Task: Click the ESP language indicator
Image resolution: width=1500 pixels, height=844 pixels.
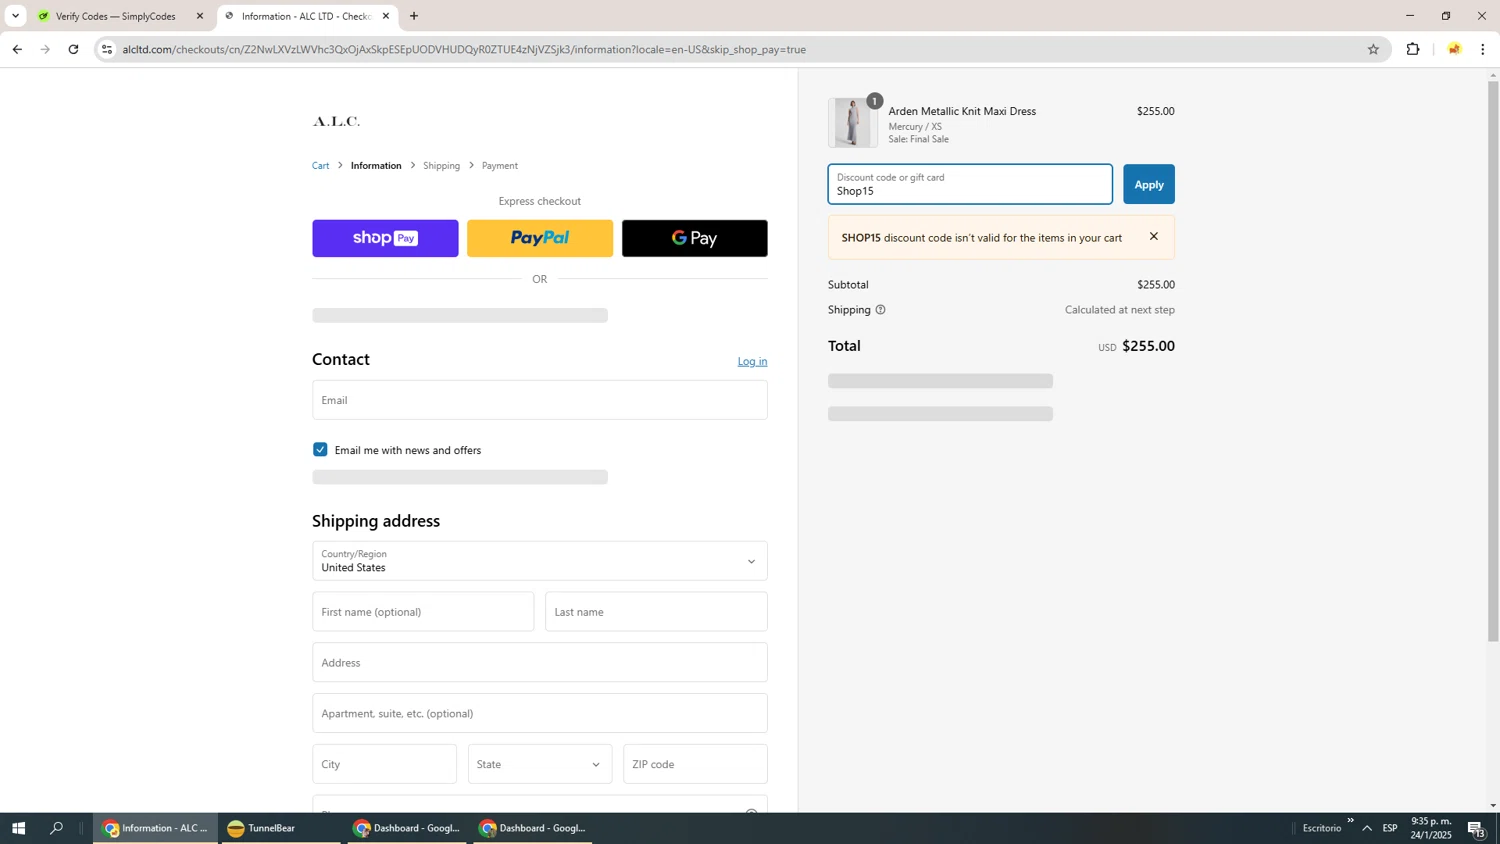Action: click(x=1390, y=828)
